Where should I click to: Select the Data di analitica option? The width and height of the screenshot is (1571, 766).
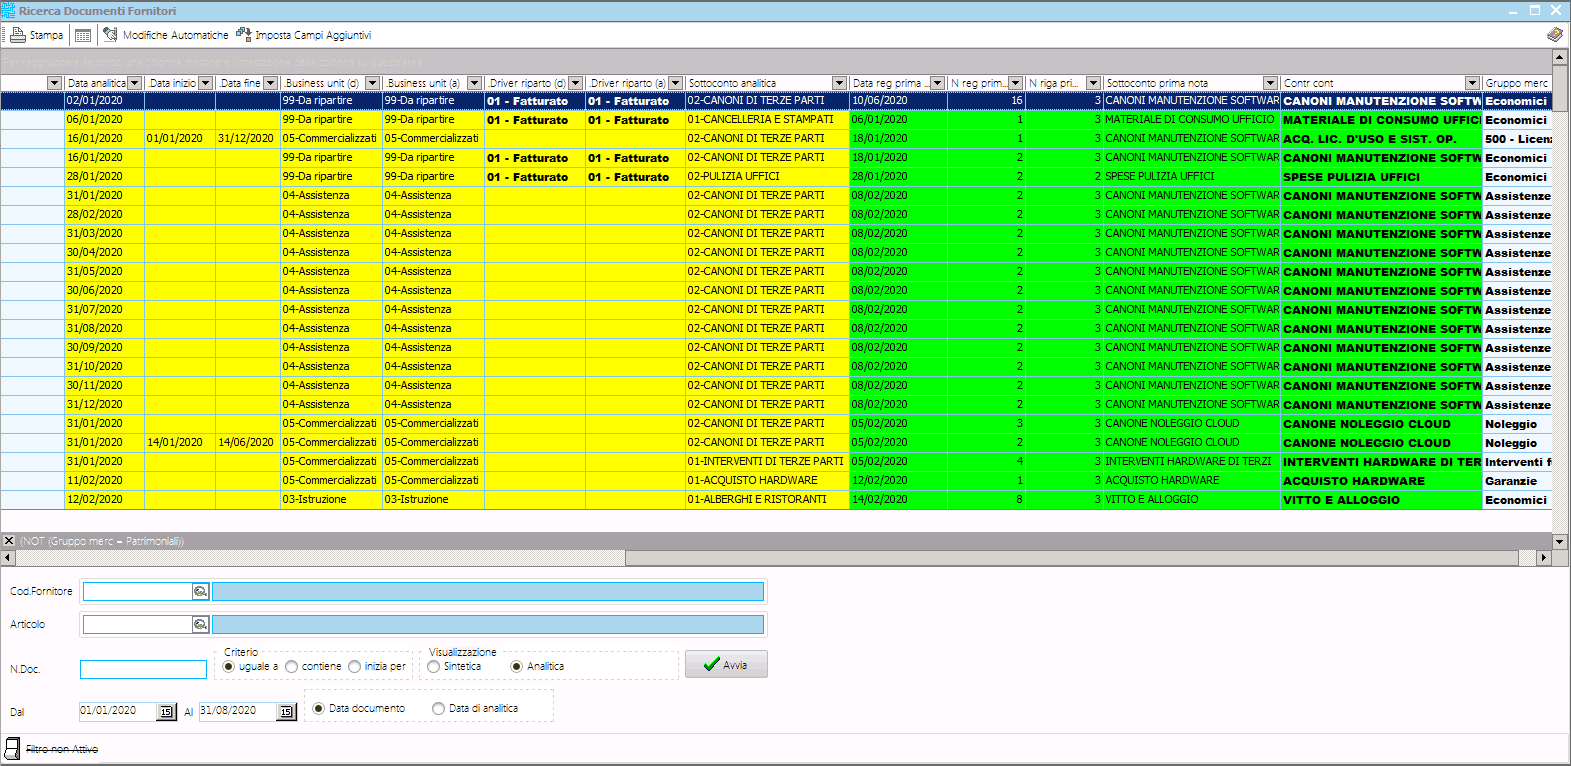click(438, 709)
